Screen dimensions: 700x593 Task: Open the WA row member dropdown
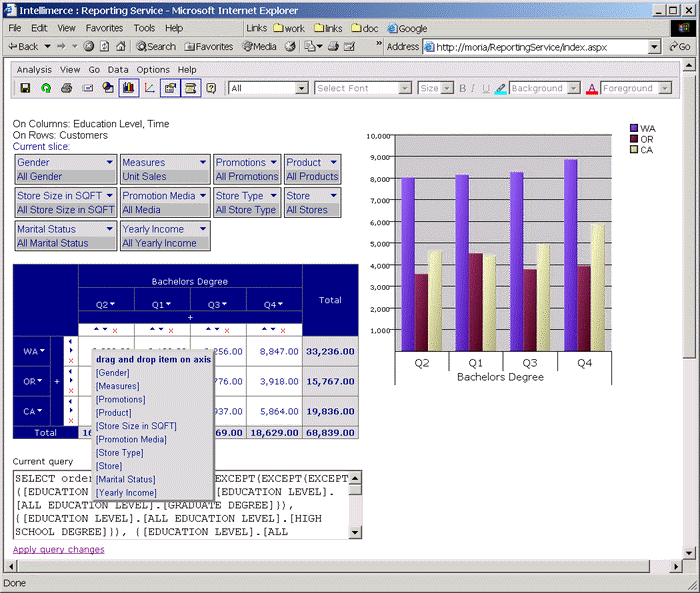click(42, 351)
